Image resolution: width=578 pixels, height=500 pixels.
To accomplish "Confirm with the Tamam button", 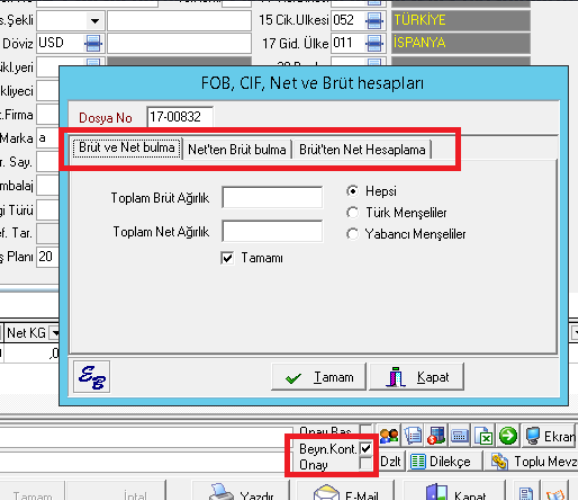I will (319, 377).
